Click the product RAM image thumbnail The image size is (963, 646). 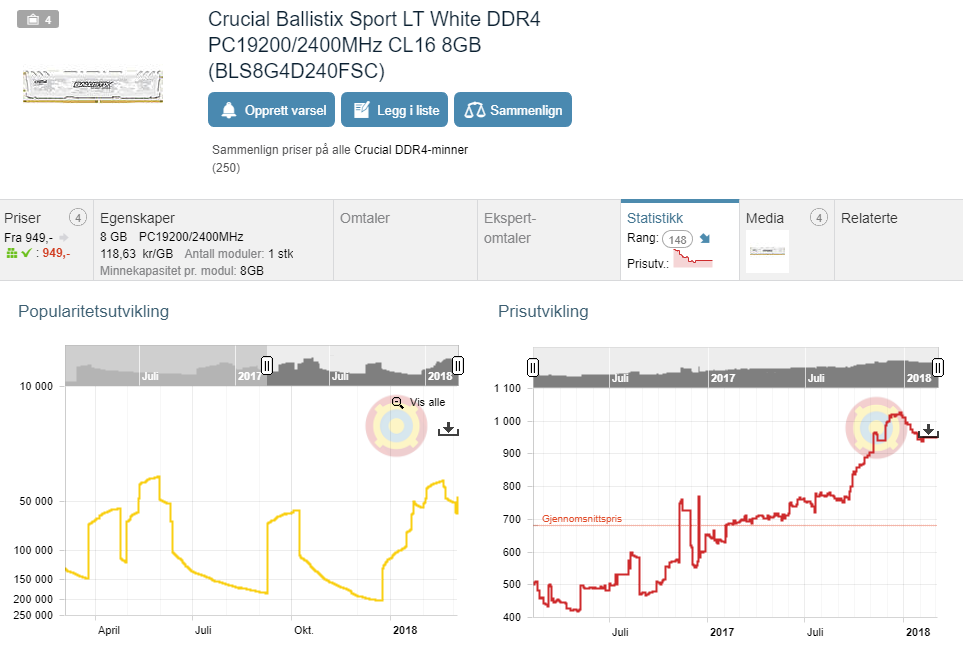tap(93, 85)
